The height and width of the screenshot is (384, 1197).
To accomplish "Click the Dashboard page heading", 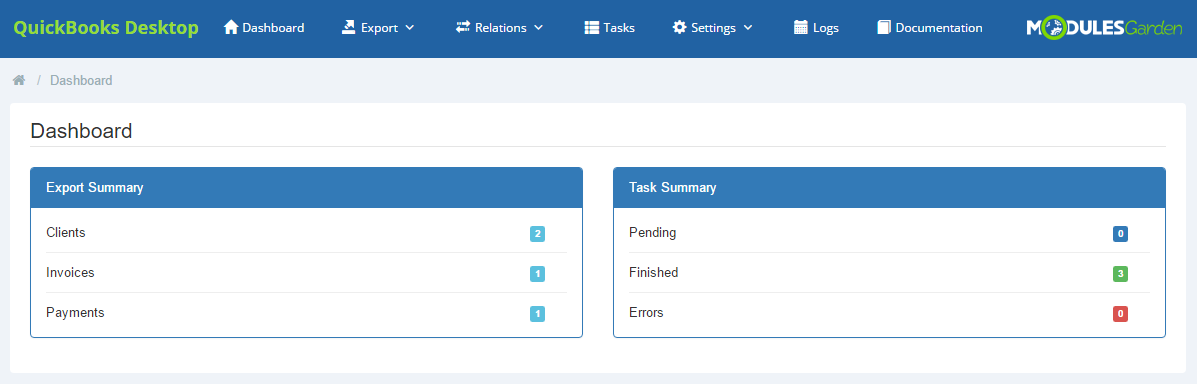I will (x=82, y=131).
